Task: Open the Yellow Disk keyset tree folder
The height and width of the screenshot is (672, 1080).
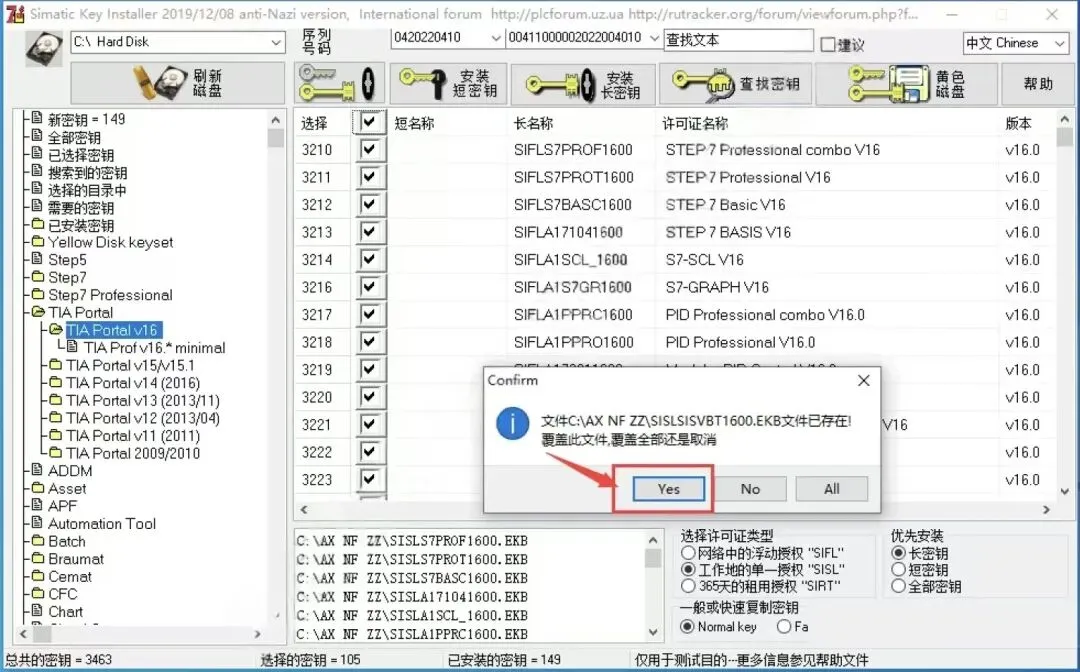Action: point(110,242)
